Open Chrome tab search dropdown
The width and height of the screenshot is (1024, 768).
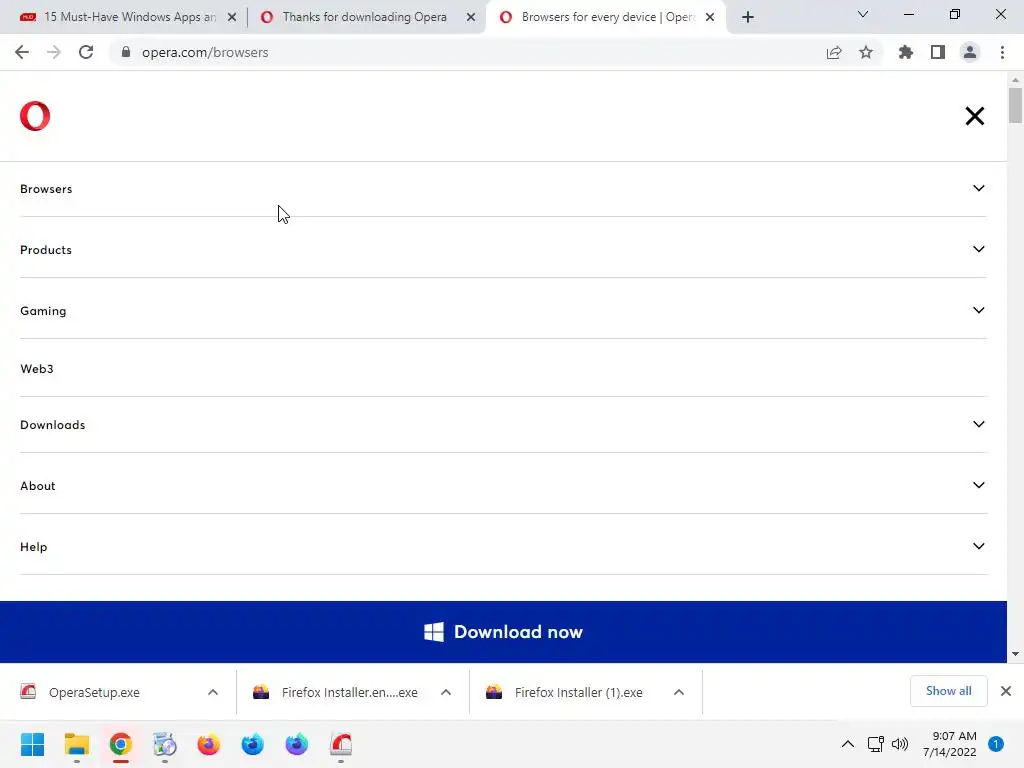863,14
